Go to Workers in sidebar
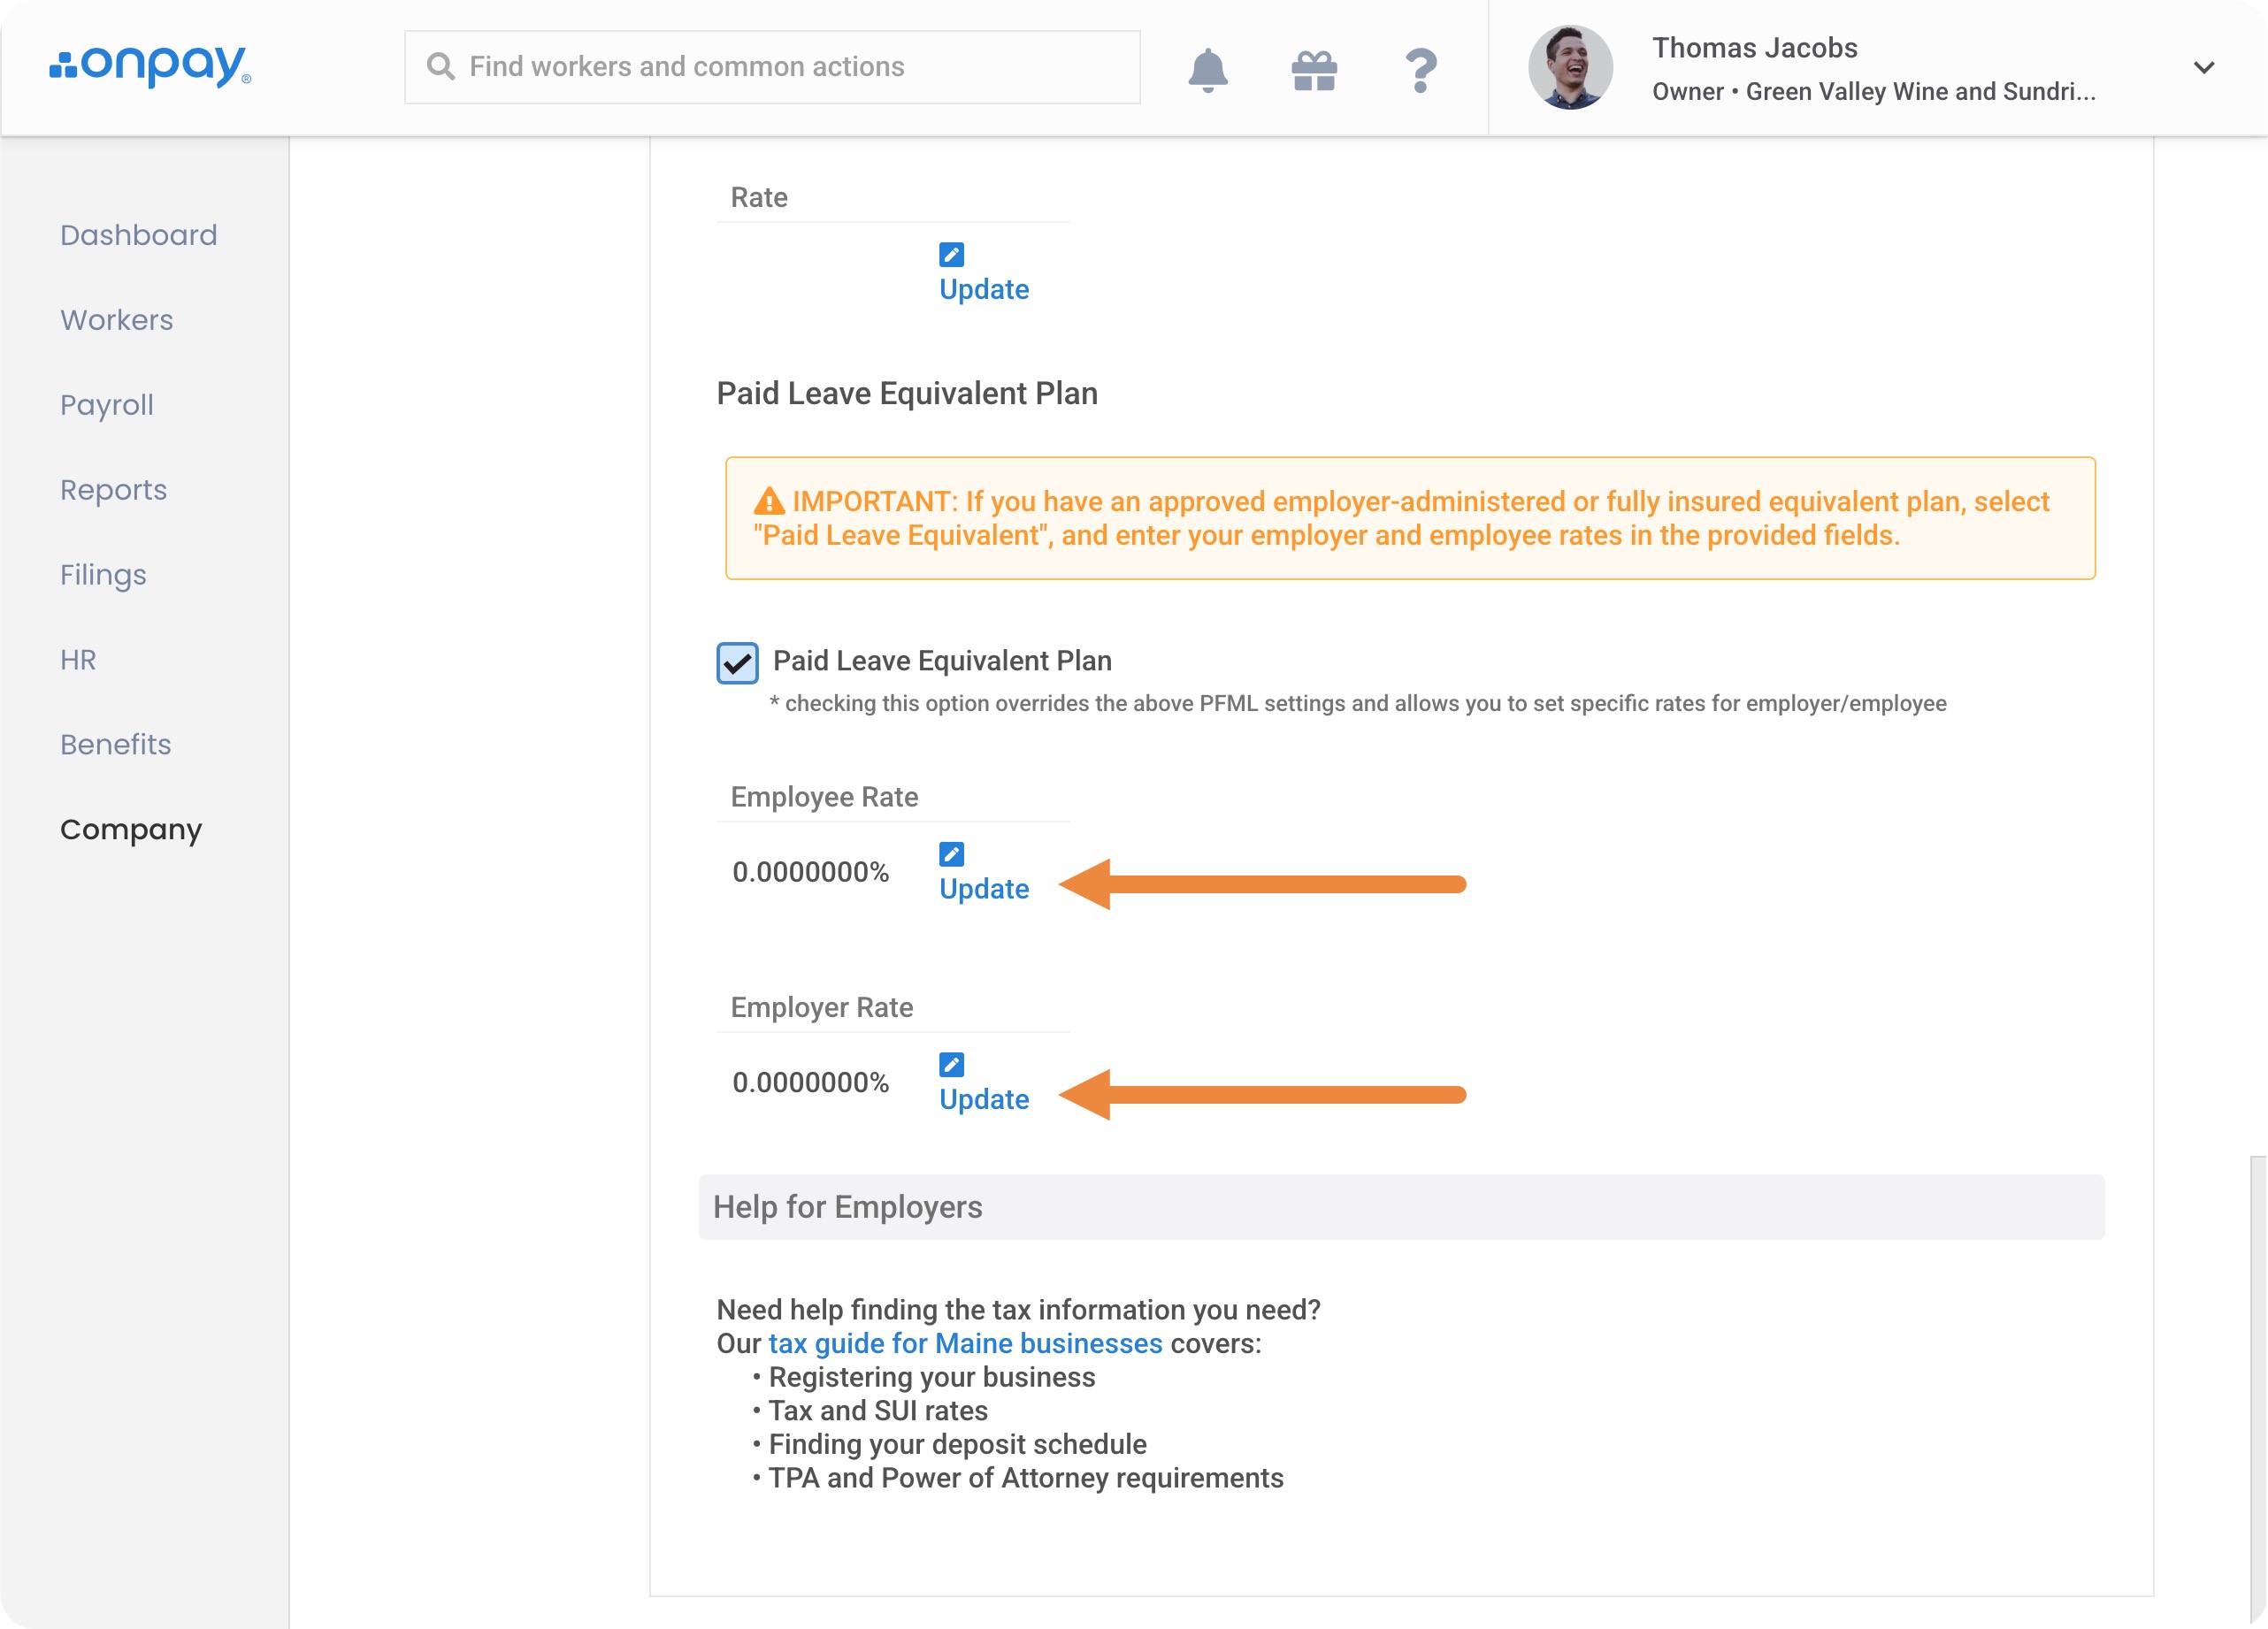2268x1629 pixels. [x=117, y=320]
